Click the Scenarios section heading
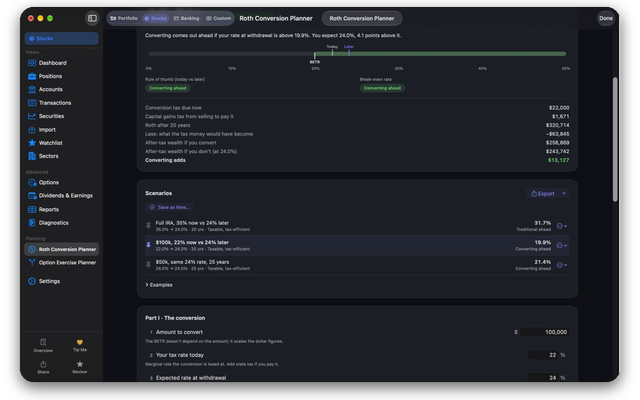The width and height of the screenshot is (640, 400). pyautogui.click(x=158, y=193)
